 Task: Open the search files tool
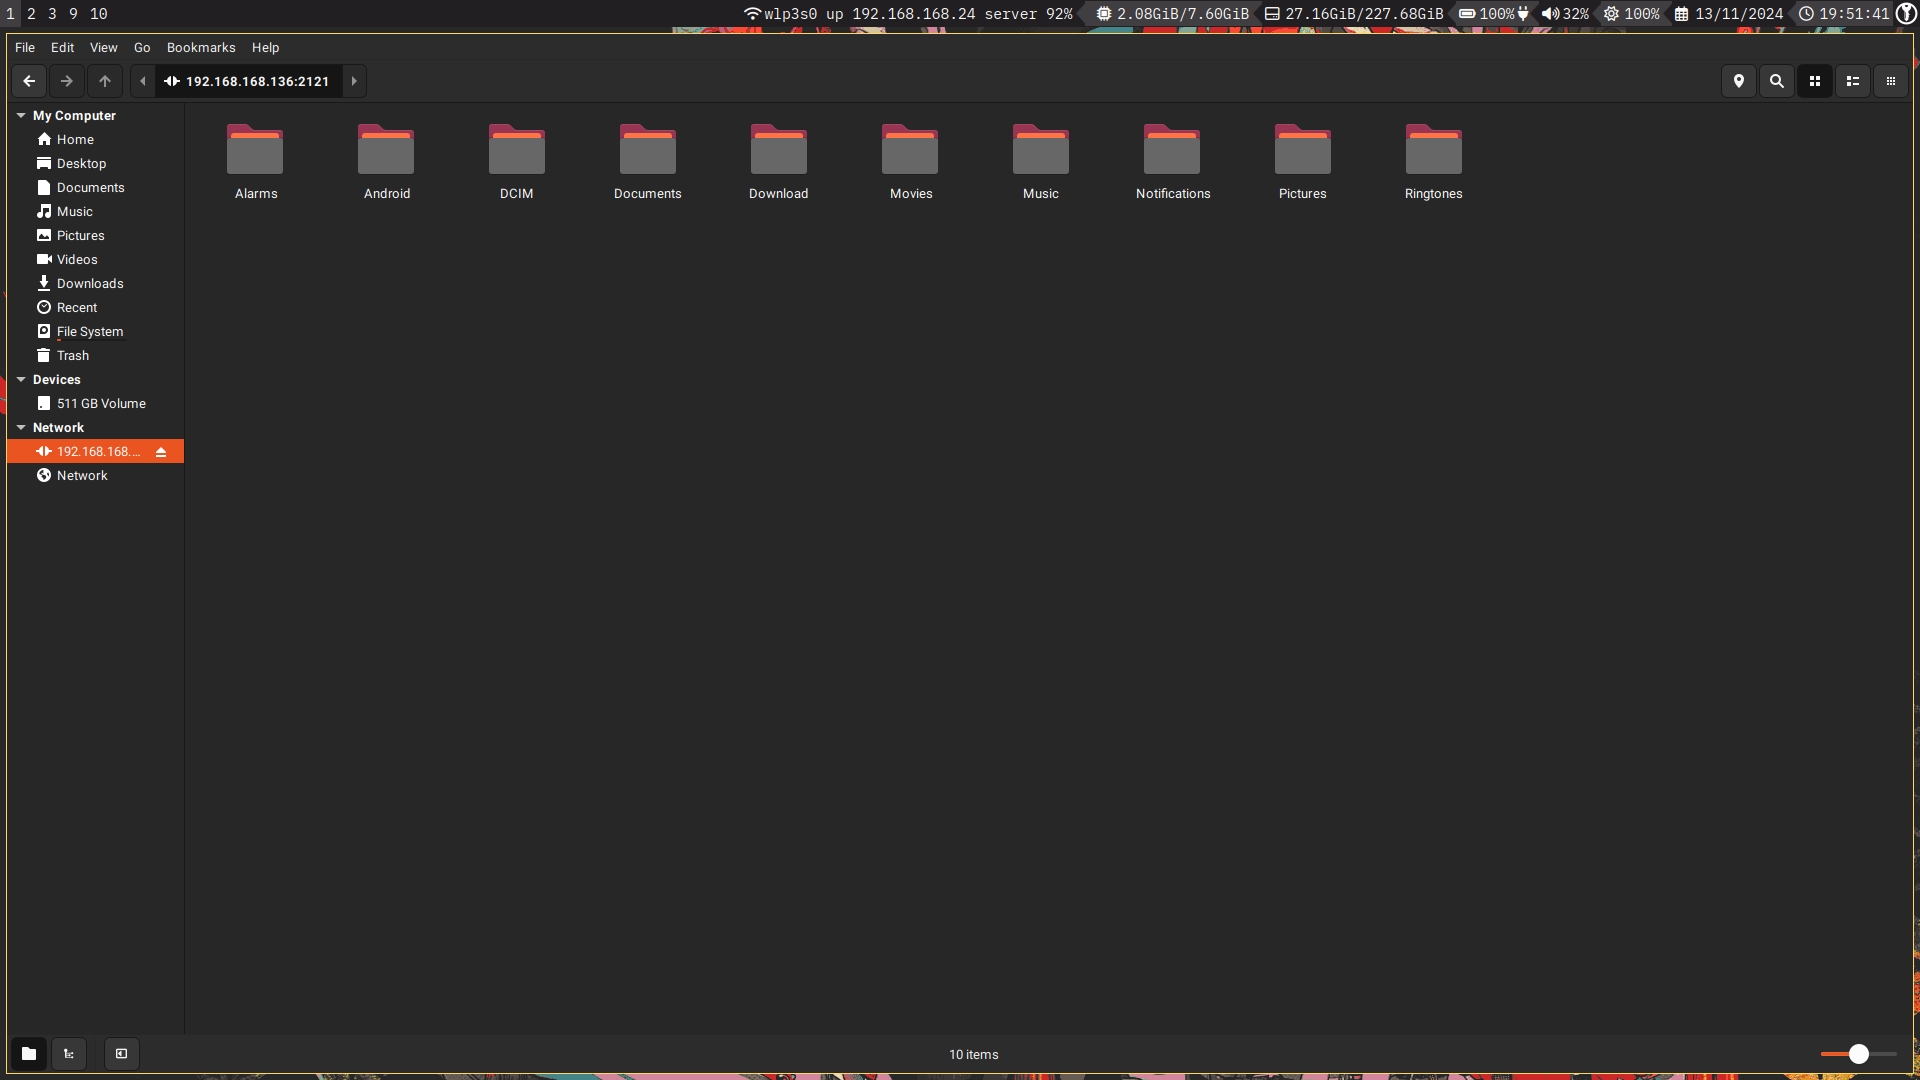point(1777,81)
